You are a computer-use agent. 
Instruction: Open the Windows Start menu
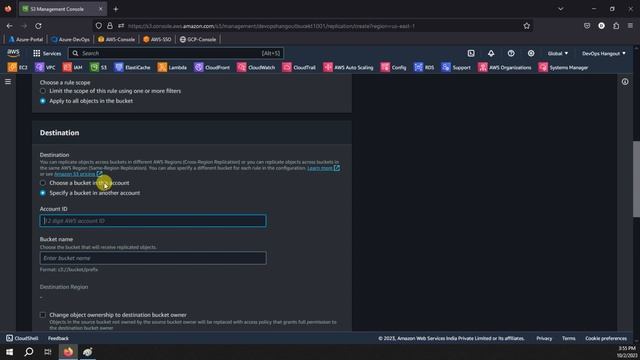click(x=9, y=351)
